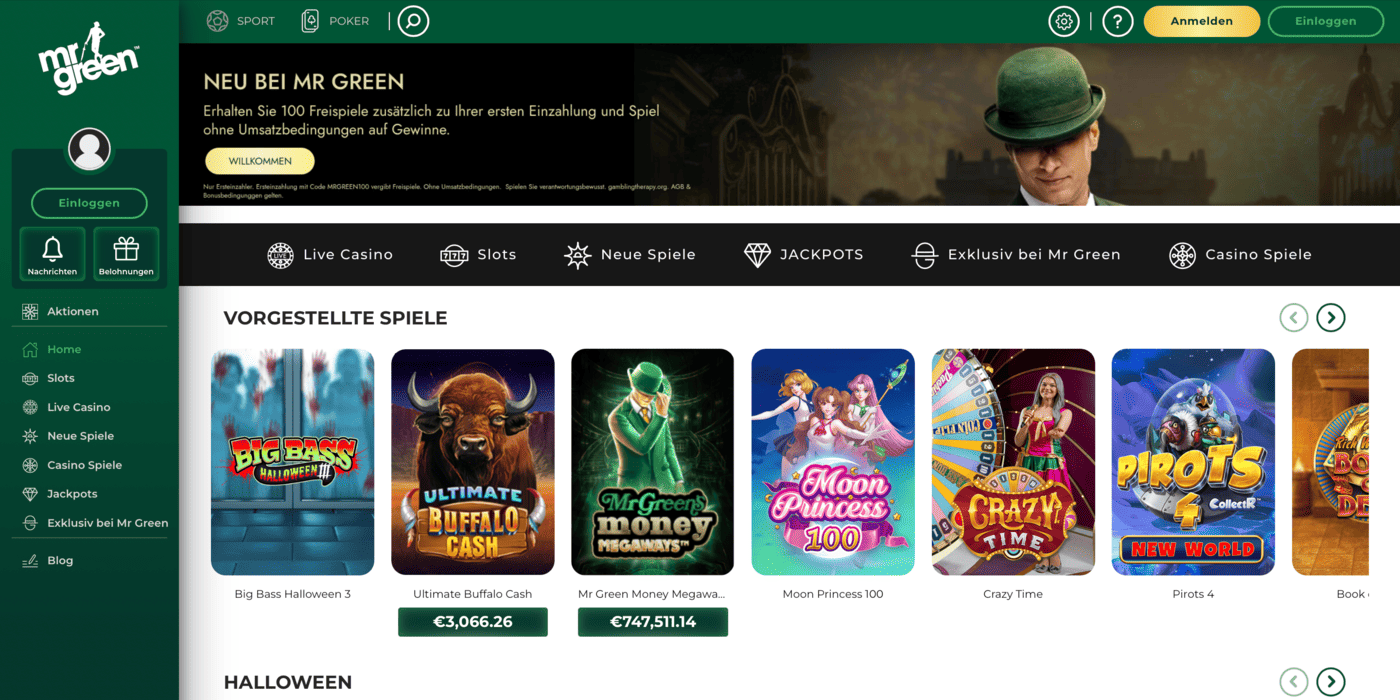Viewport: 1400px width, 700px height.
Task: Switch to Casino Spiele category tab
Action: tap(1240, 255)
